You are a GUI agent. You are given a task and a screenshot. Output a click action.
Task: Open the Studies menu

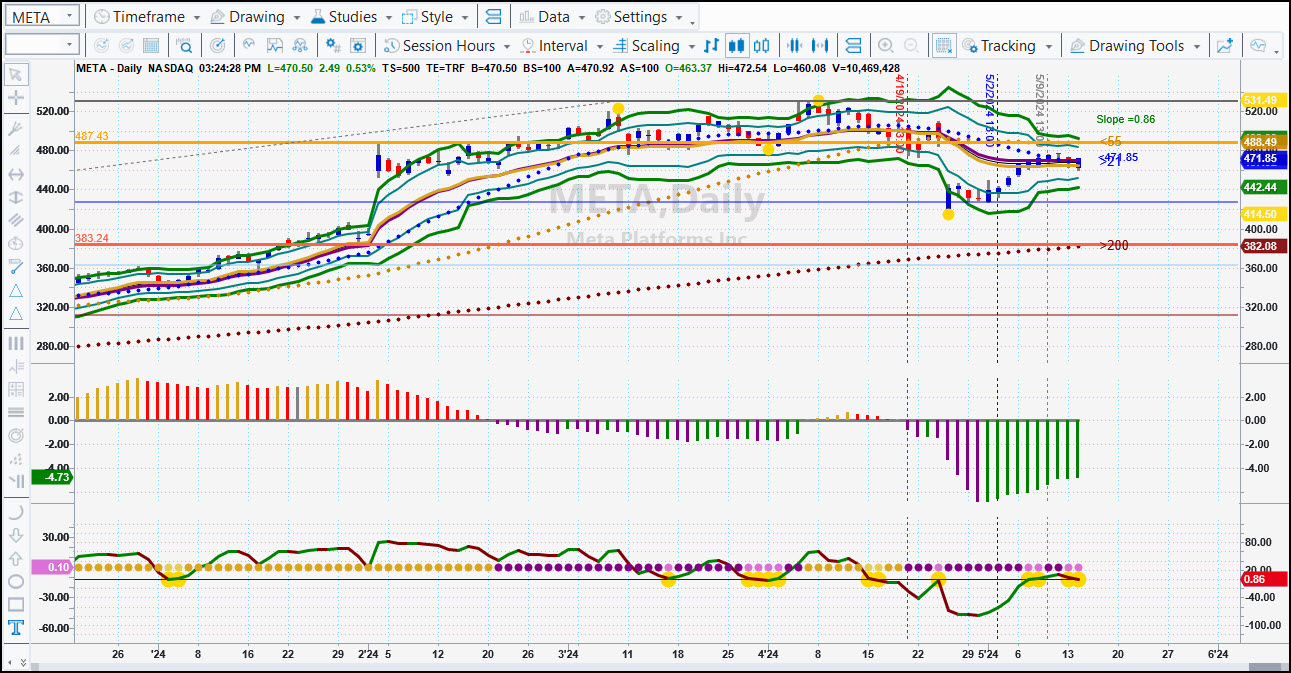tap(353, 17)
